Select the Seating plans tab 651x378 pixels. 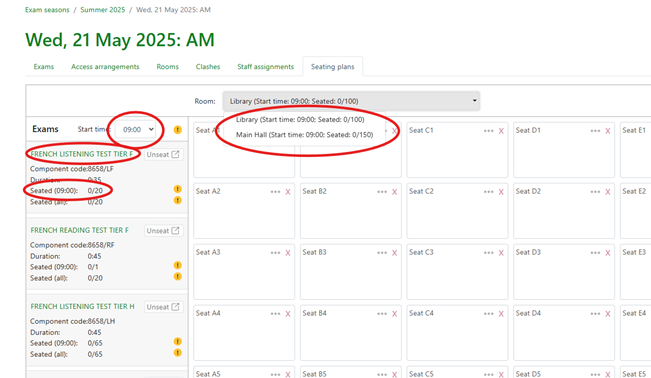[x=333, y=66]
